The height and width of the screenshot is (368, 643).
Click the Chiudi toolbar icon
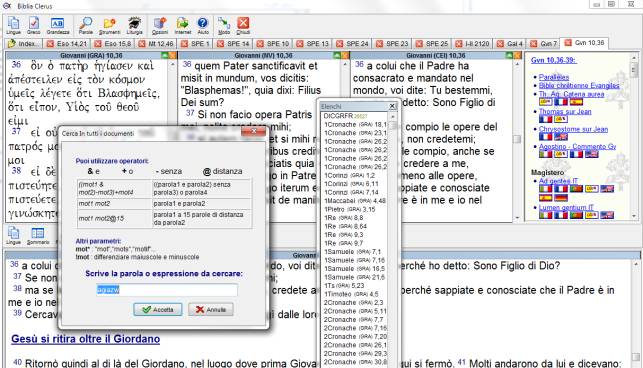(243, 25)
